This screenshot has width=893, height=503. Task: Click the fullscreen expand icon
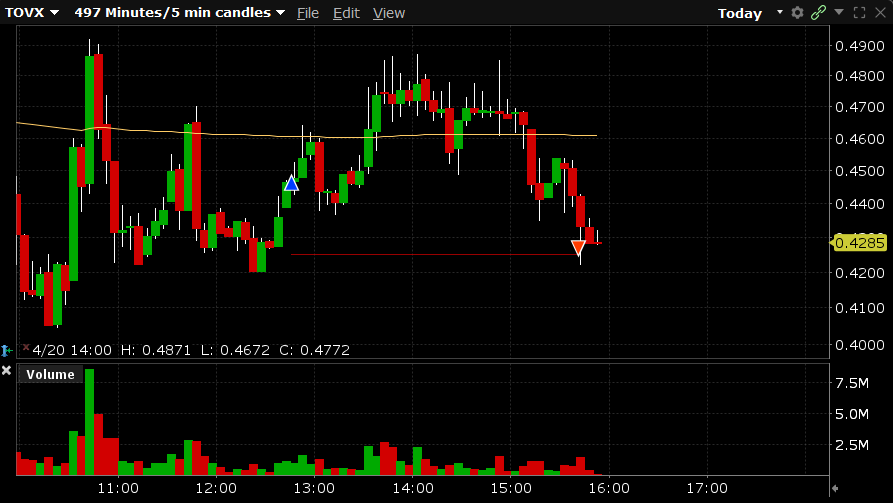(859, 13)
